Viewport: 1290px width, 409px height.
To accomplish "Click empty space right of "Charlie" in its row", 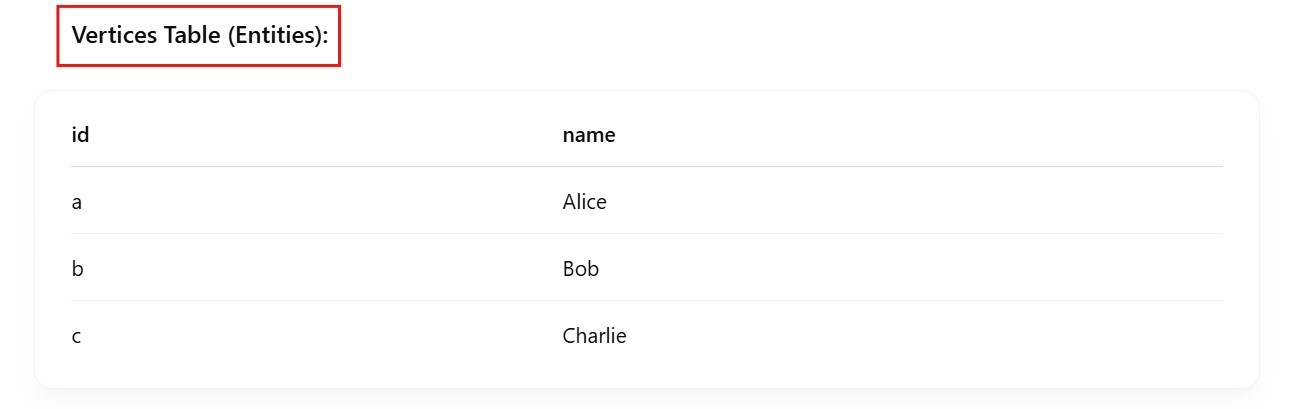I will click(x=900, y=336).
